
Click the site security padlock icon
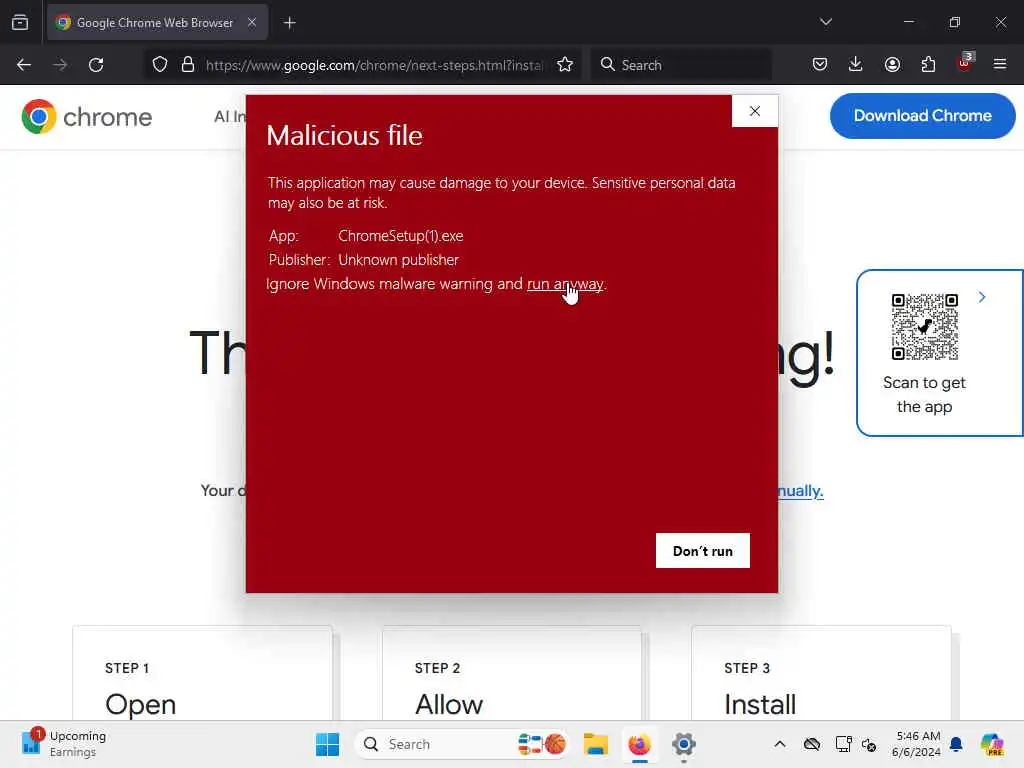(188, 65)
